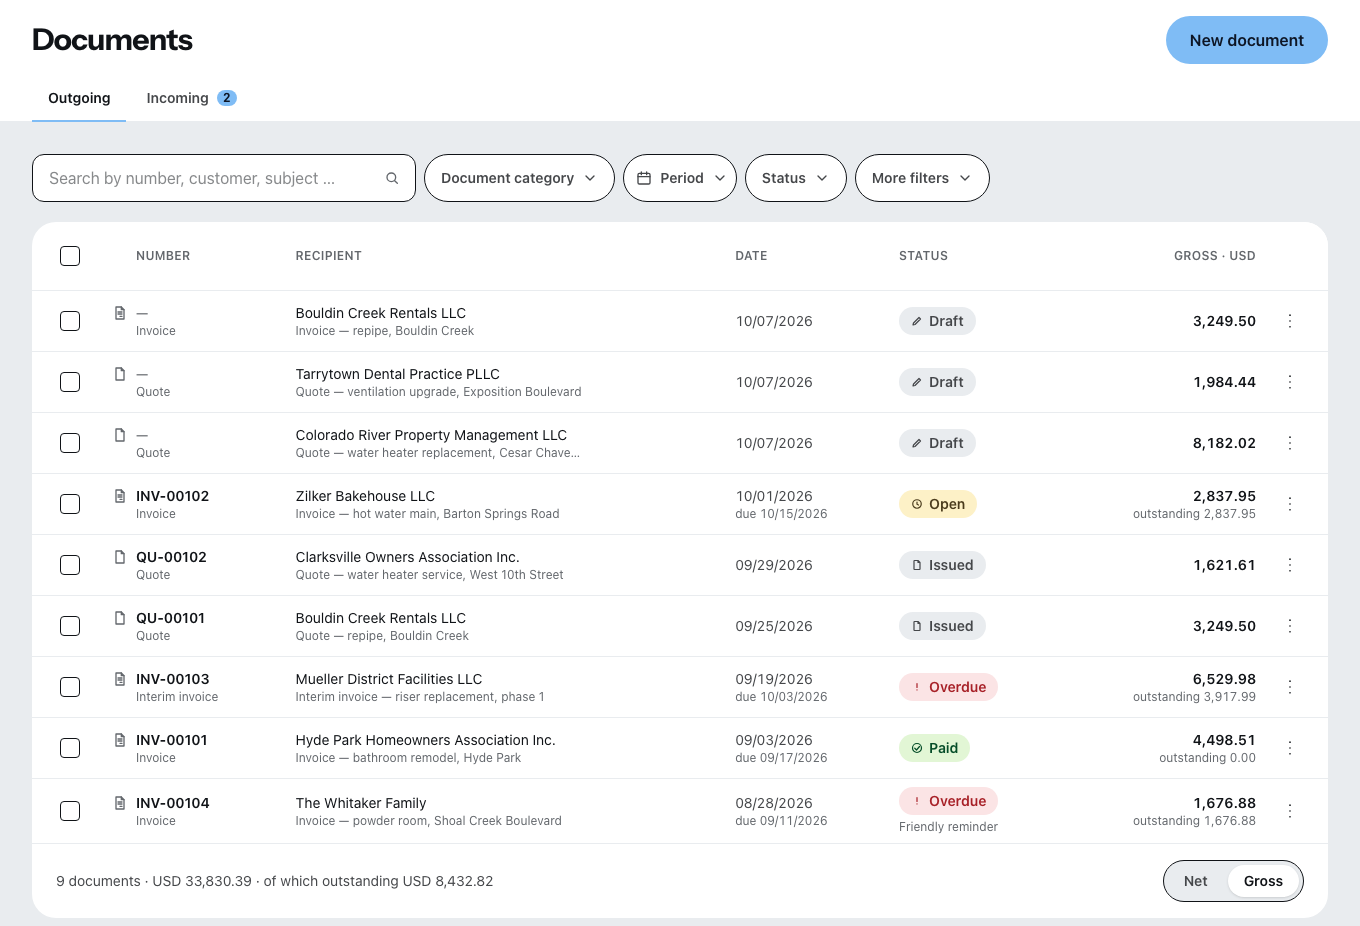Image resolution: width=1360 pixels, height=926 pixels.
Task: Switch to the Outgoing tab
Action: click(79, 98)
